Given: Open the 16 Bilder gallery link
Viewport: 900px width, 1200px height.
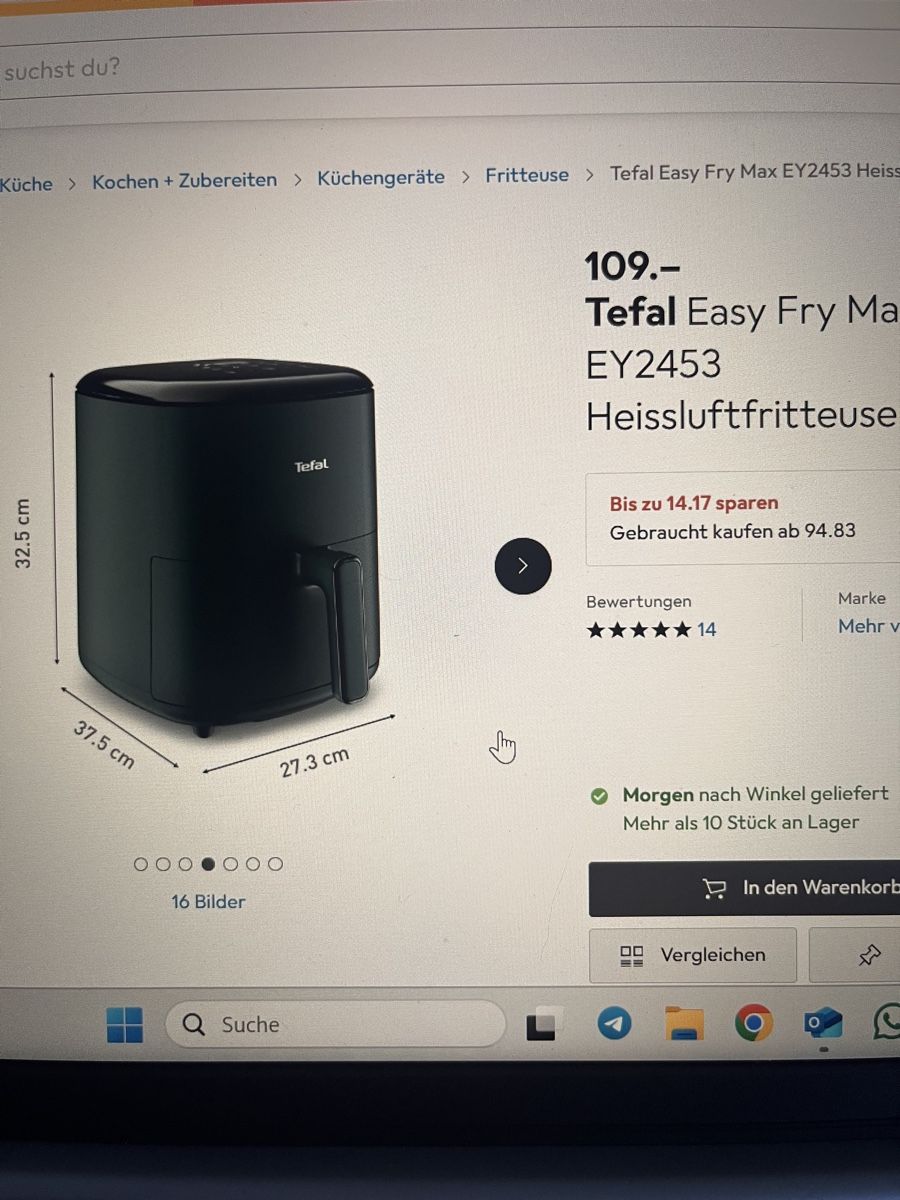Looking at the screenshot, I should (208, 902).
